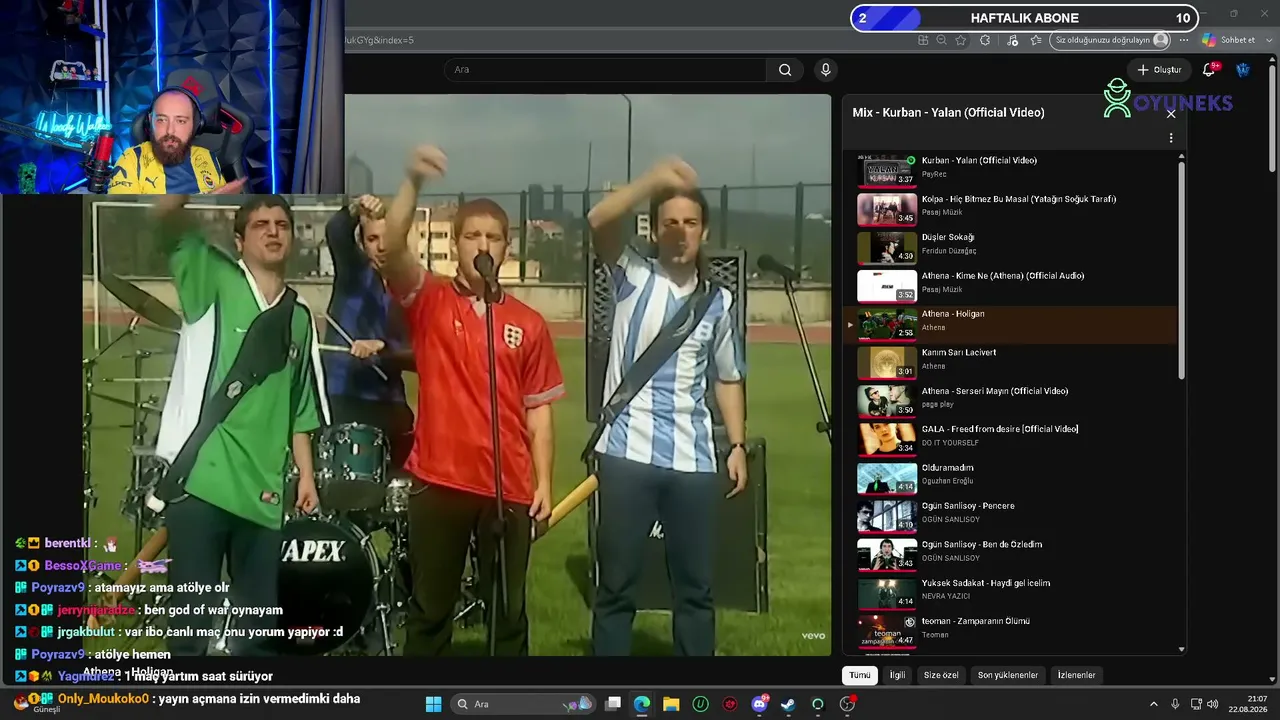Image resolution: width=1280 pixels, height=720 pixels.
Task: Select currently playing Athena - Holigan entry
Action: 1012,324
